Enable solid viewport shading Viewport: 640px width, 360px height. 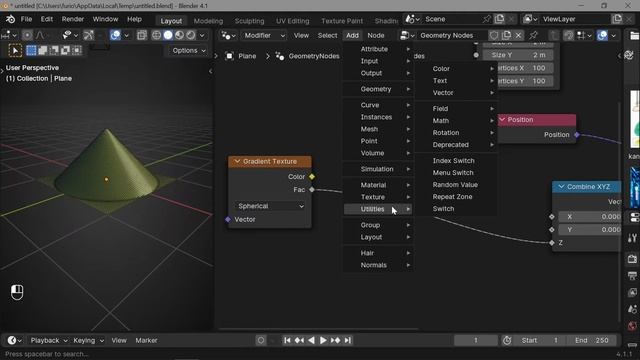[x=168, y=36]
